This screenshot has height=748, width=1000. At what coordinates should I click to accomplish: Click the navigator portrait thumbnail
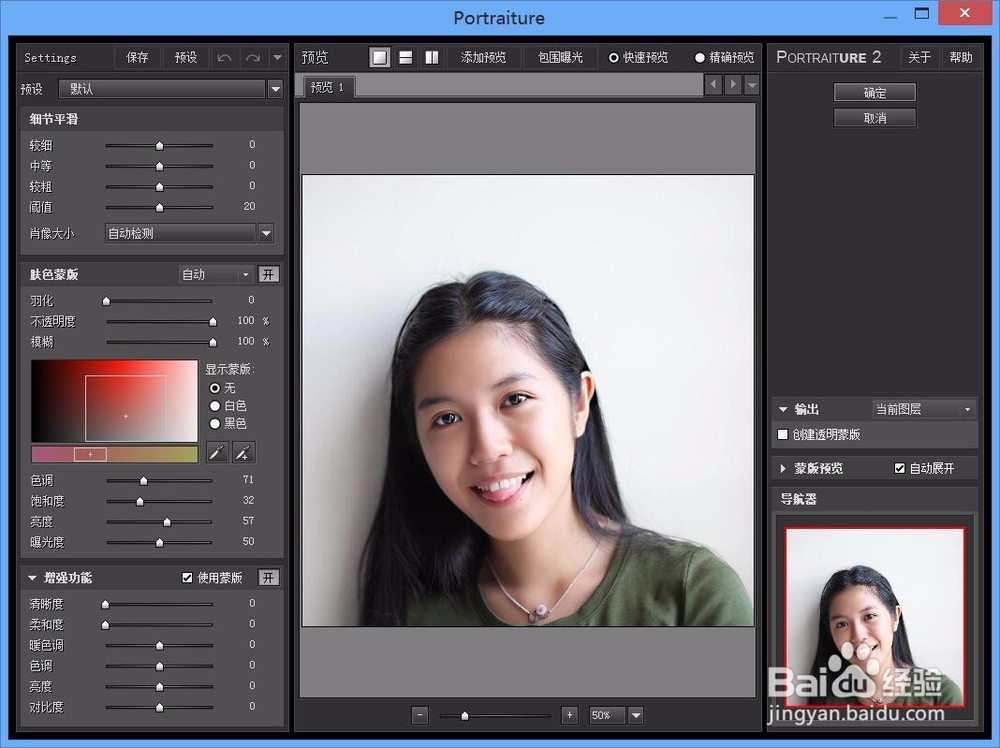874,615
